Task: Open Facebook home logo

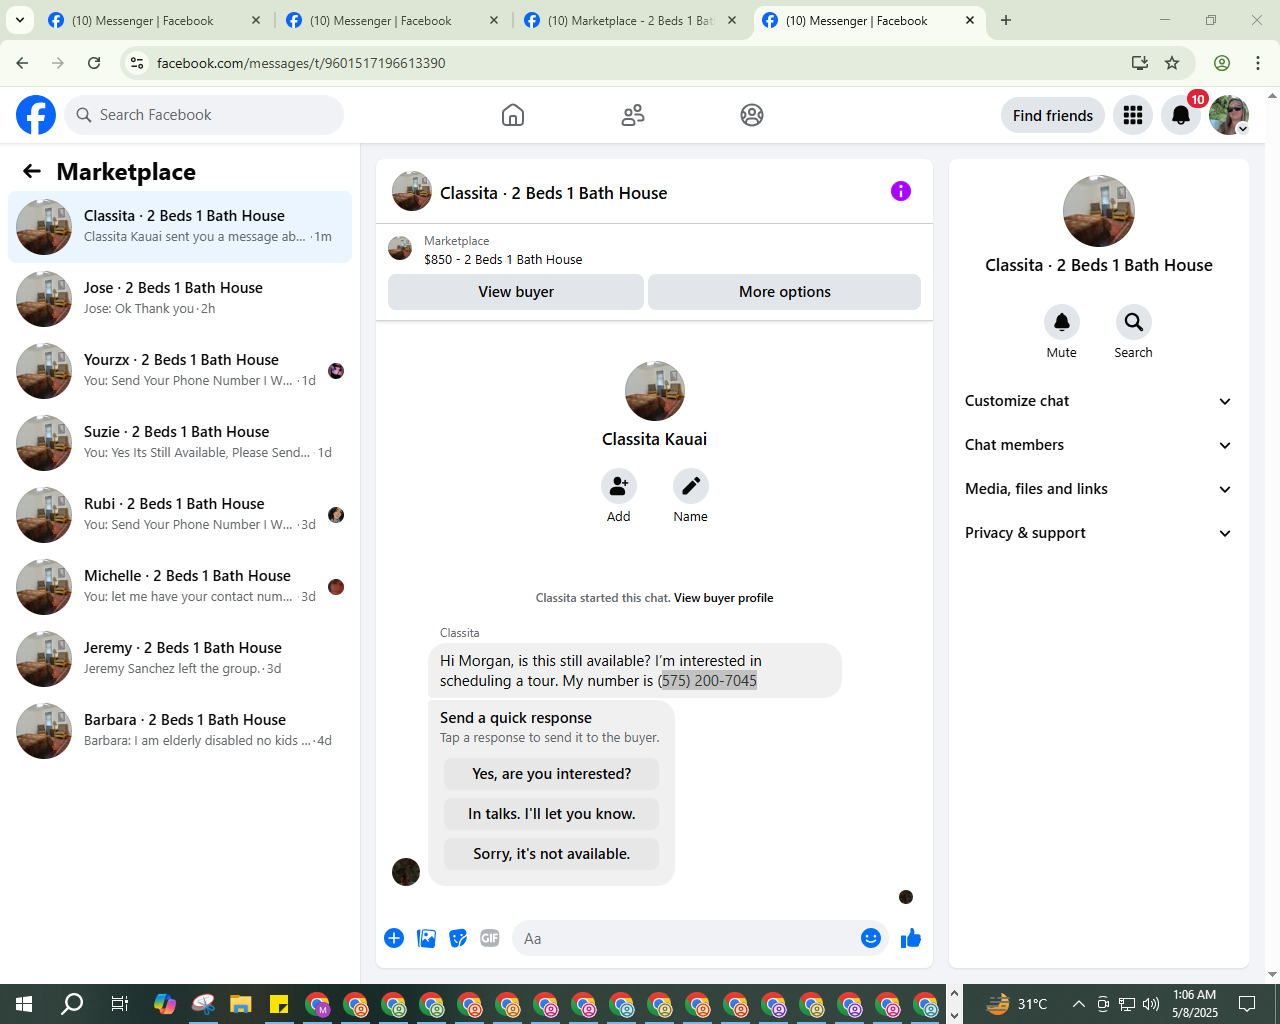Action: point(36,115)
